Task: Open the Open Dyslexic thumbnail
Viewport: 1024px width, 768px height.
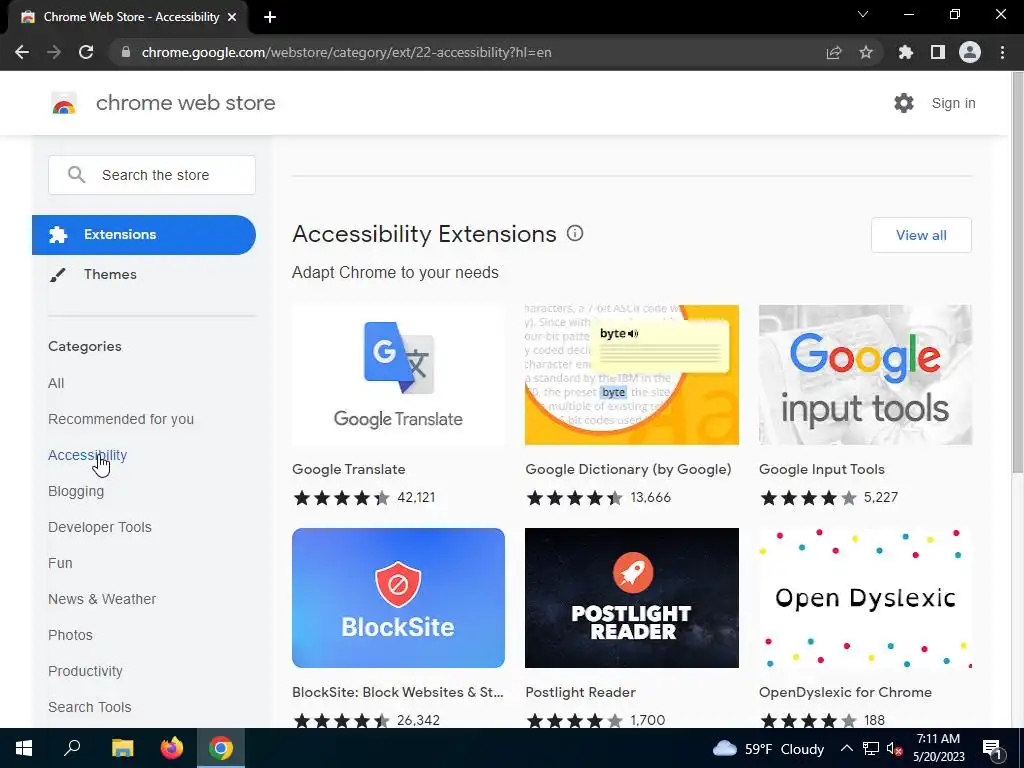Action: pos(865,598)
